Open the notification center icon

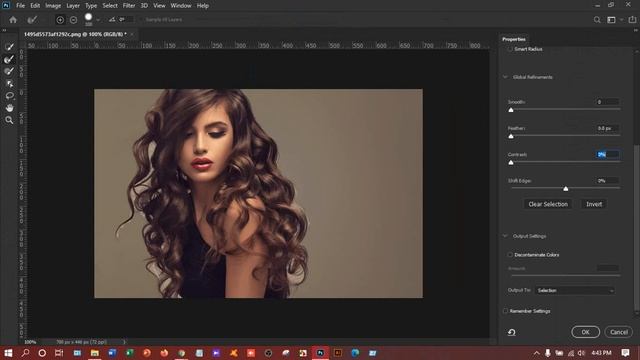[x=625, y=353]
